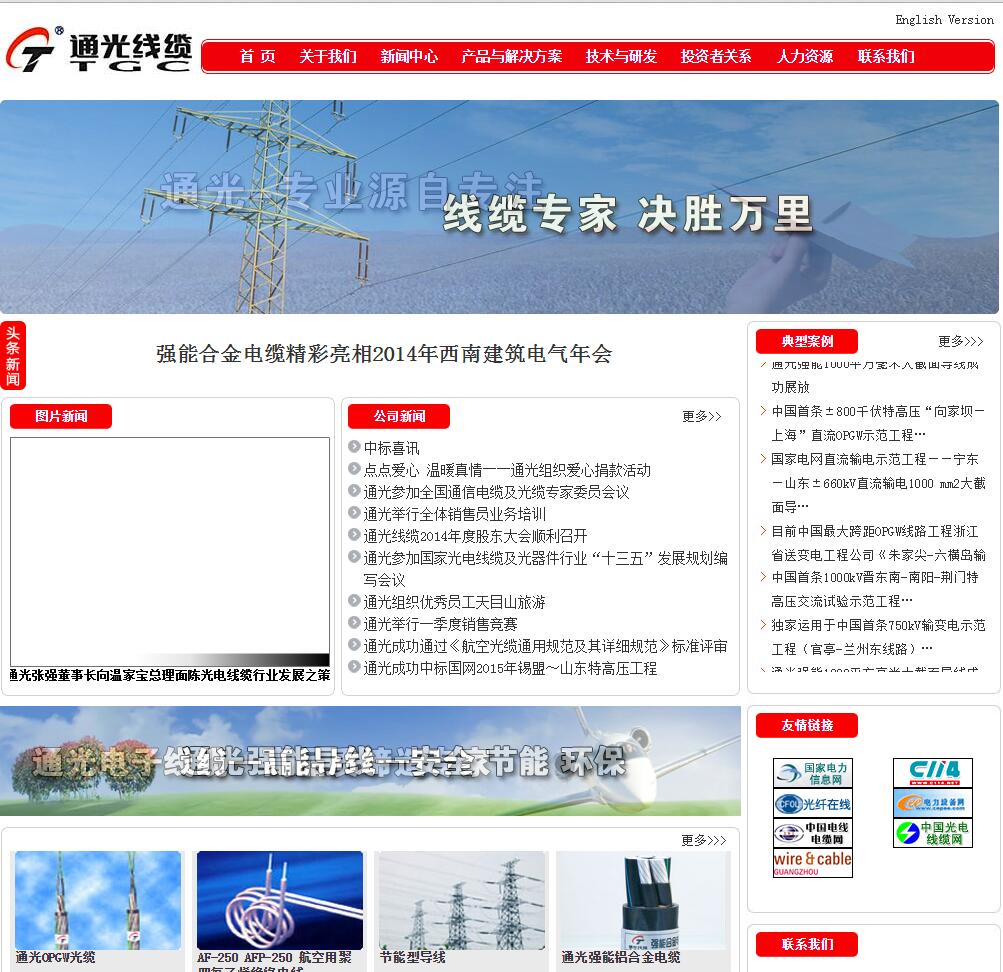Click the 图片新闻 section header
1003x972 pixels.
pyautogui.click(x=61, y=416)
